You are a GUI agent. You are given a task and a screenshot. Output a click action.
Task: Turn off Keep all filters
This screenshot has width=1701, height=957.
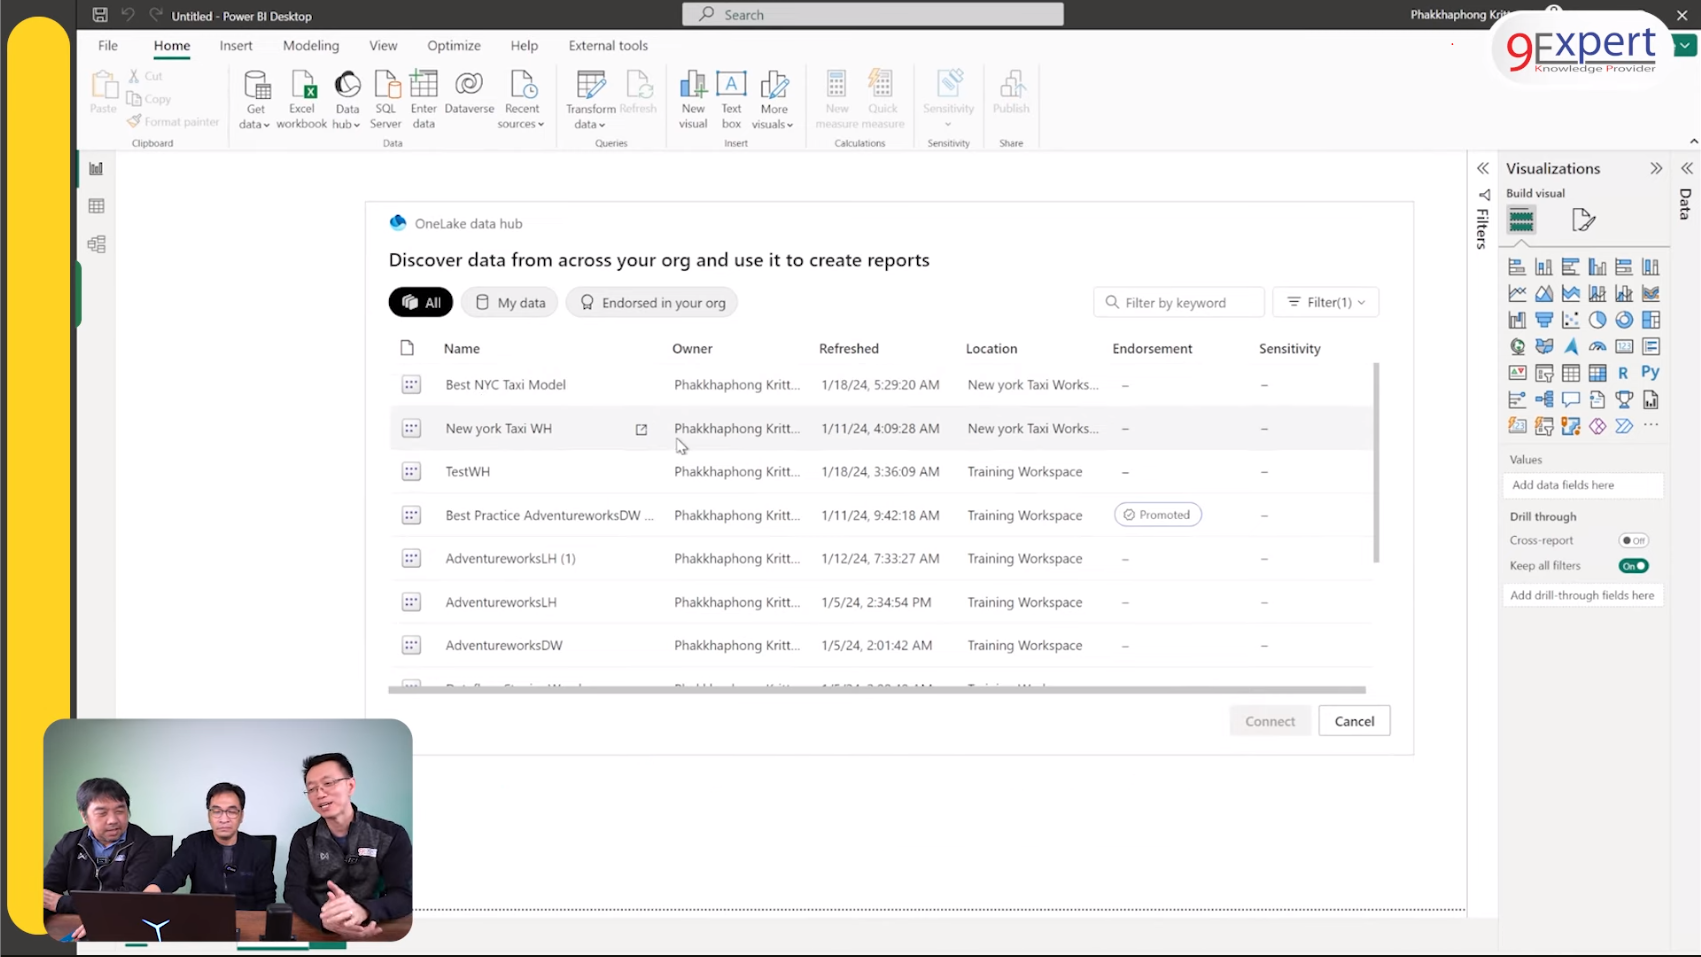[x=1633, y=565]
